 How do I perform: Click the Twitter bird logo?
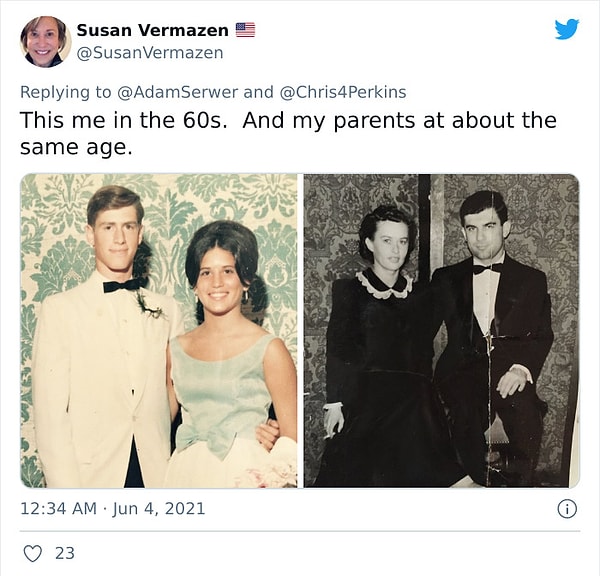(566, 30)
